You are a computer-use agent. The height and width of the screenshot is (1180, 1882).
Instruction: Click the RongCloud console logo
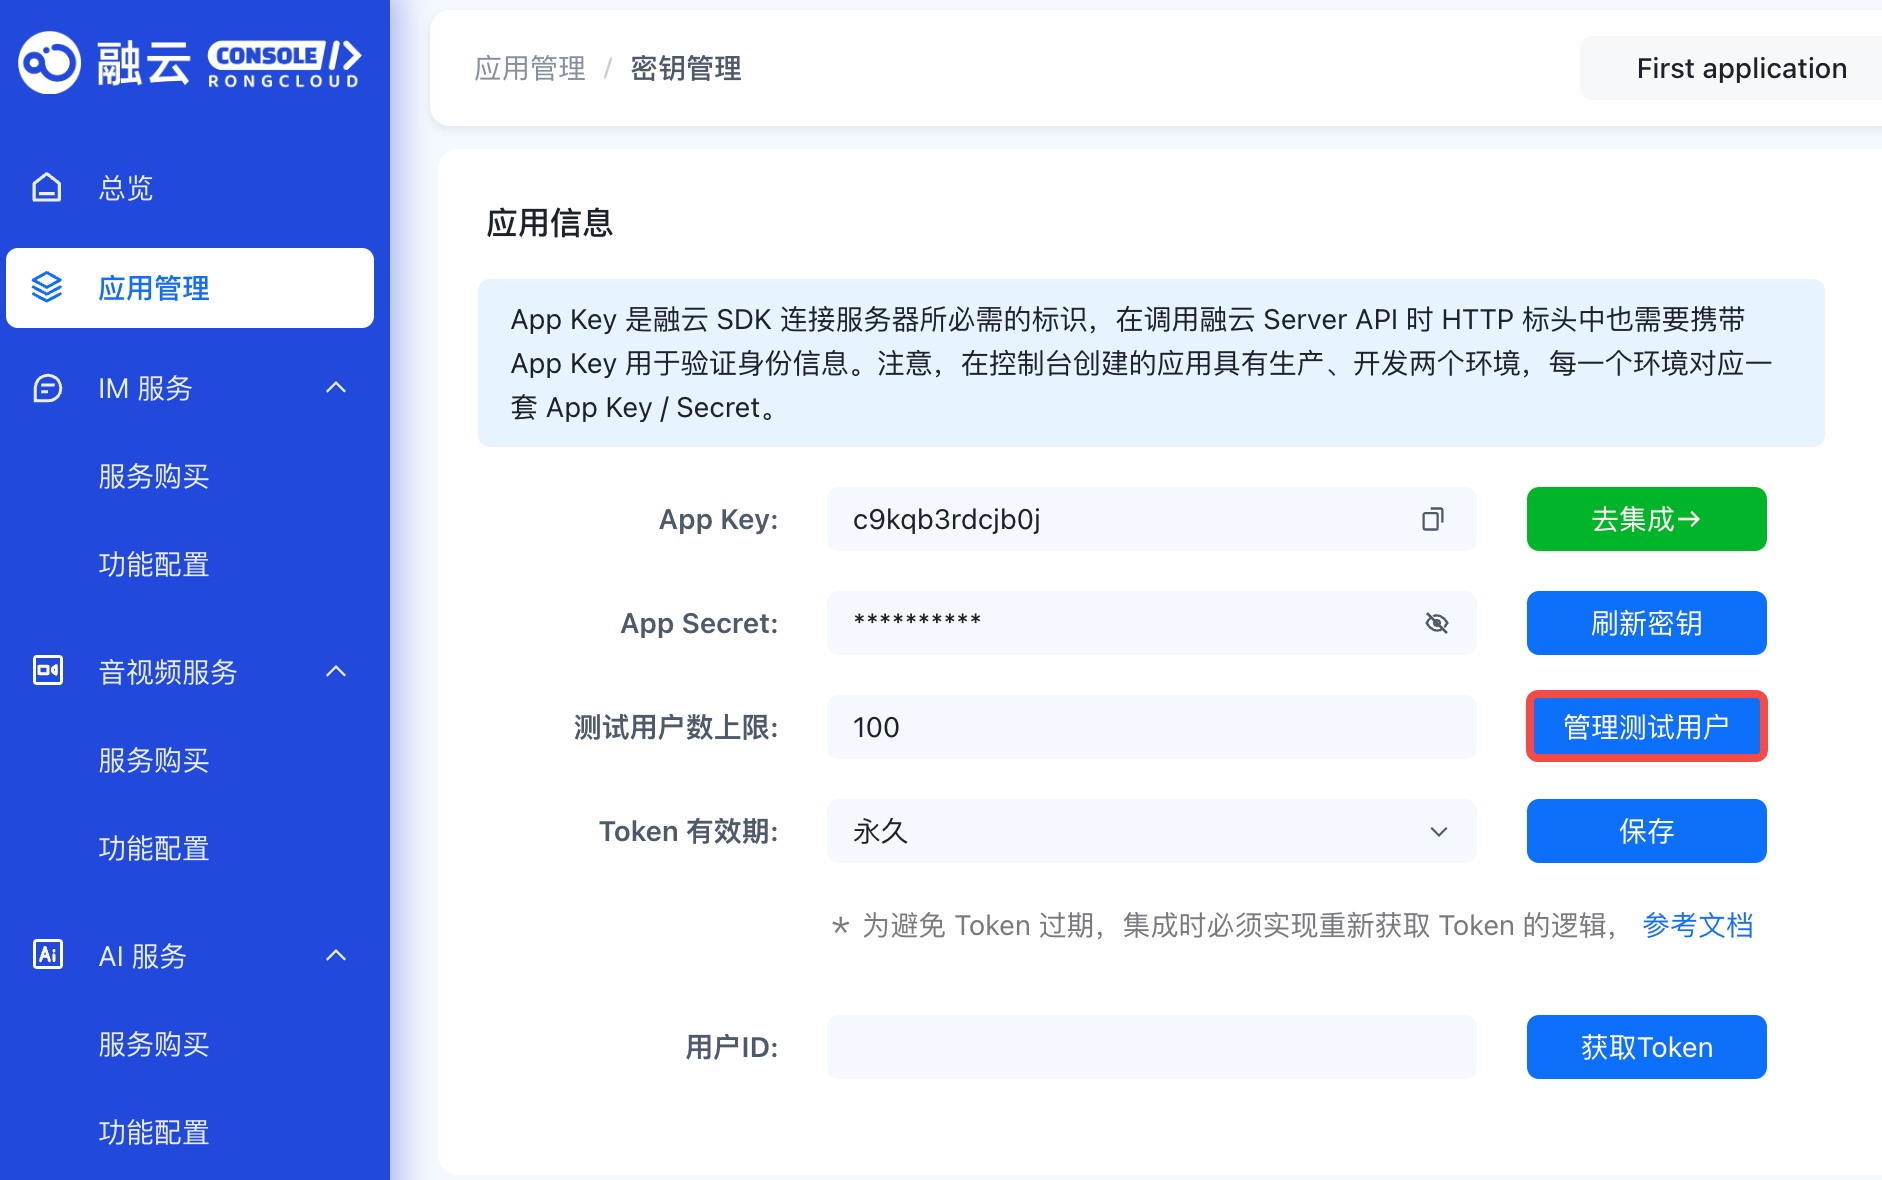[190, 64]
